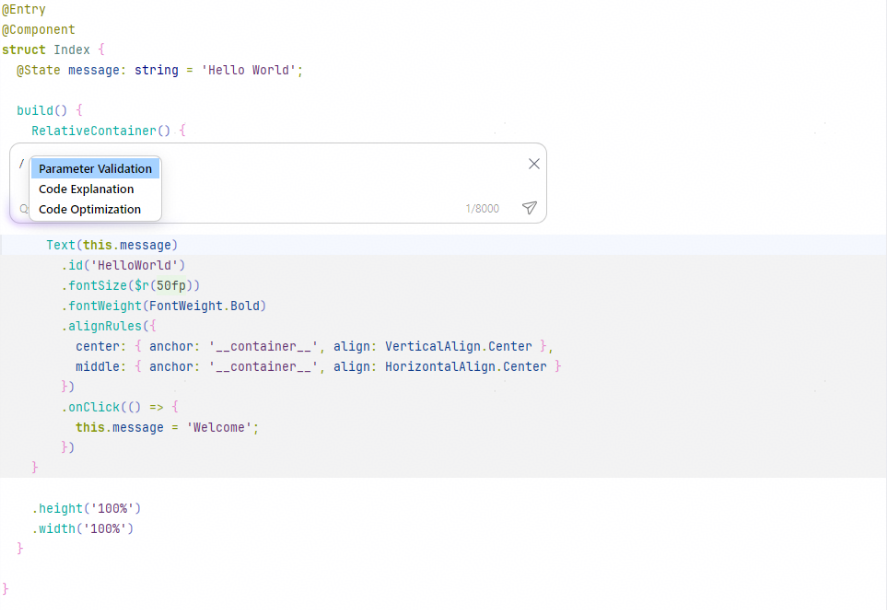Click the send arrow icon
Viewport: 887px width, 610px height.
(529, 208)
